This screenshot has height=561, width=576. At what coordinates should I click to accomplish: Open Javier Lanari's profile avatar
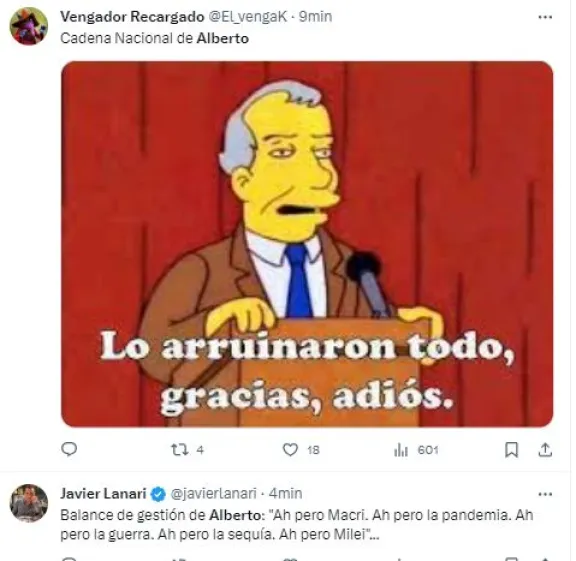(x=29, y=503)
